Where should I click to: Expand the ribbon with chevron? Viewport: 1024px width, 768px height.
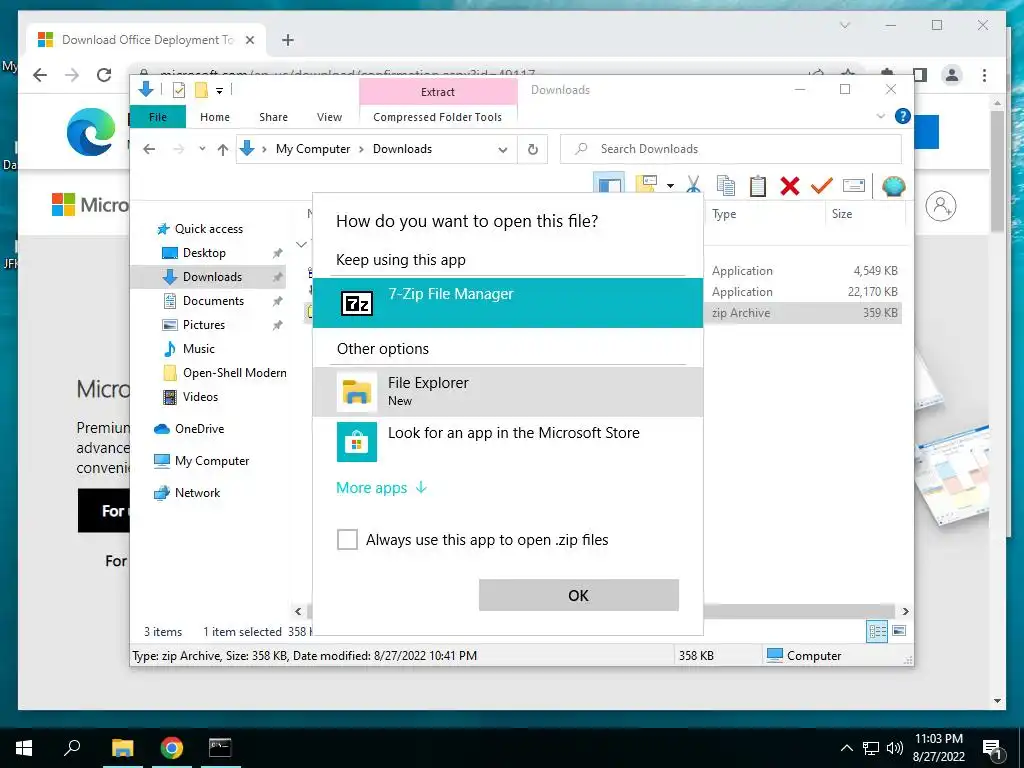tap(880, 116)
